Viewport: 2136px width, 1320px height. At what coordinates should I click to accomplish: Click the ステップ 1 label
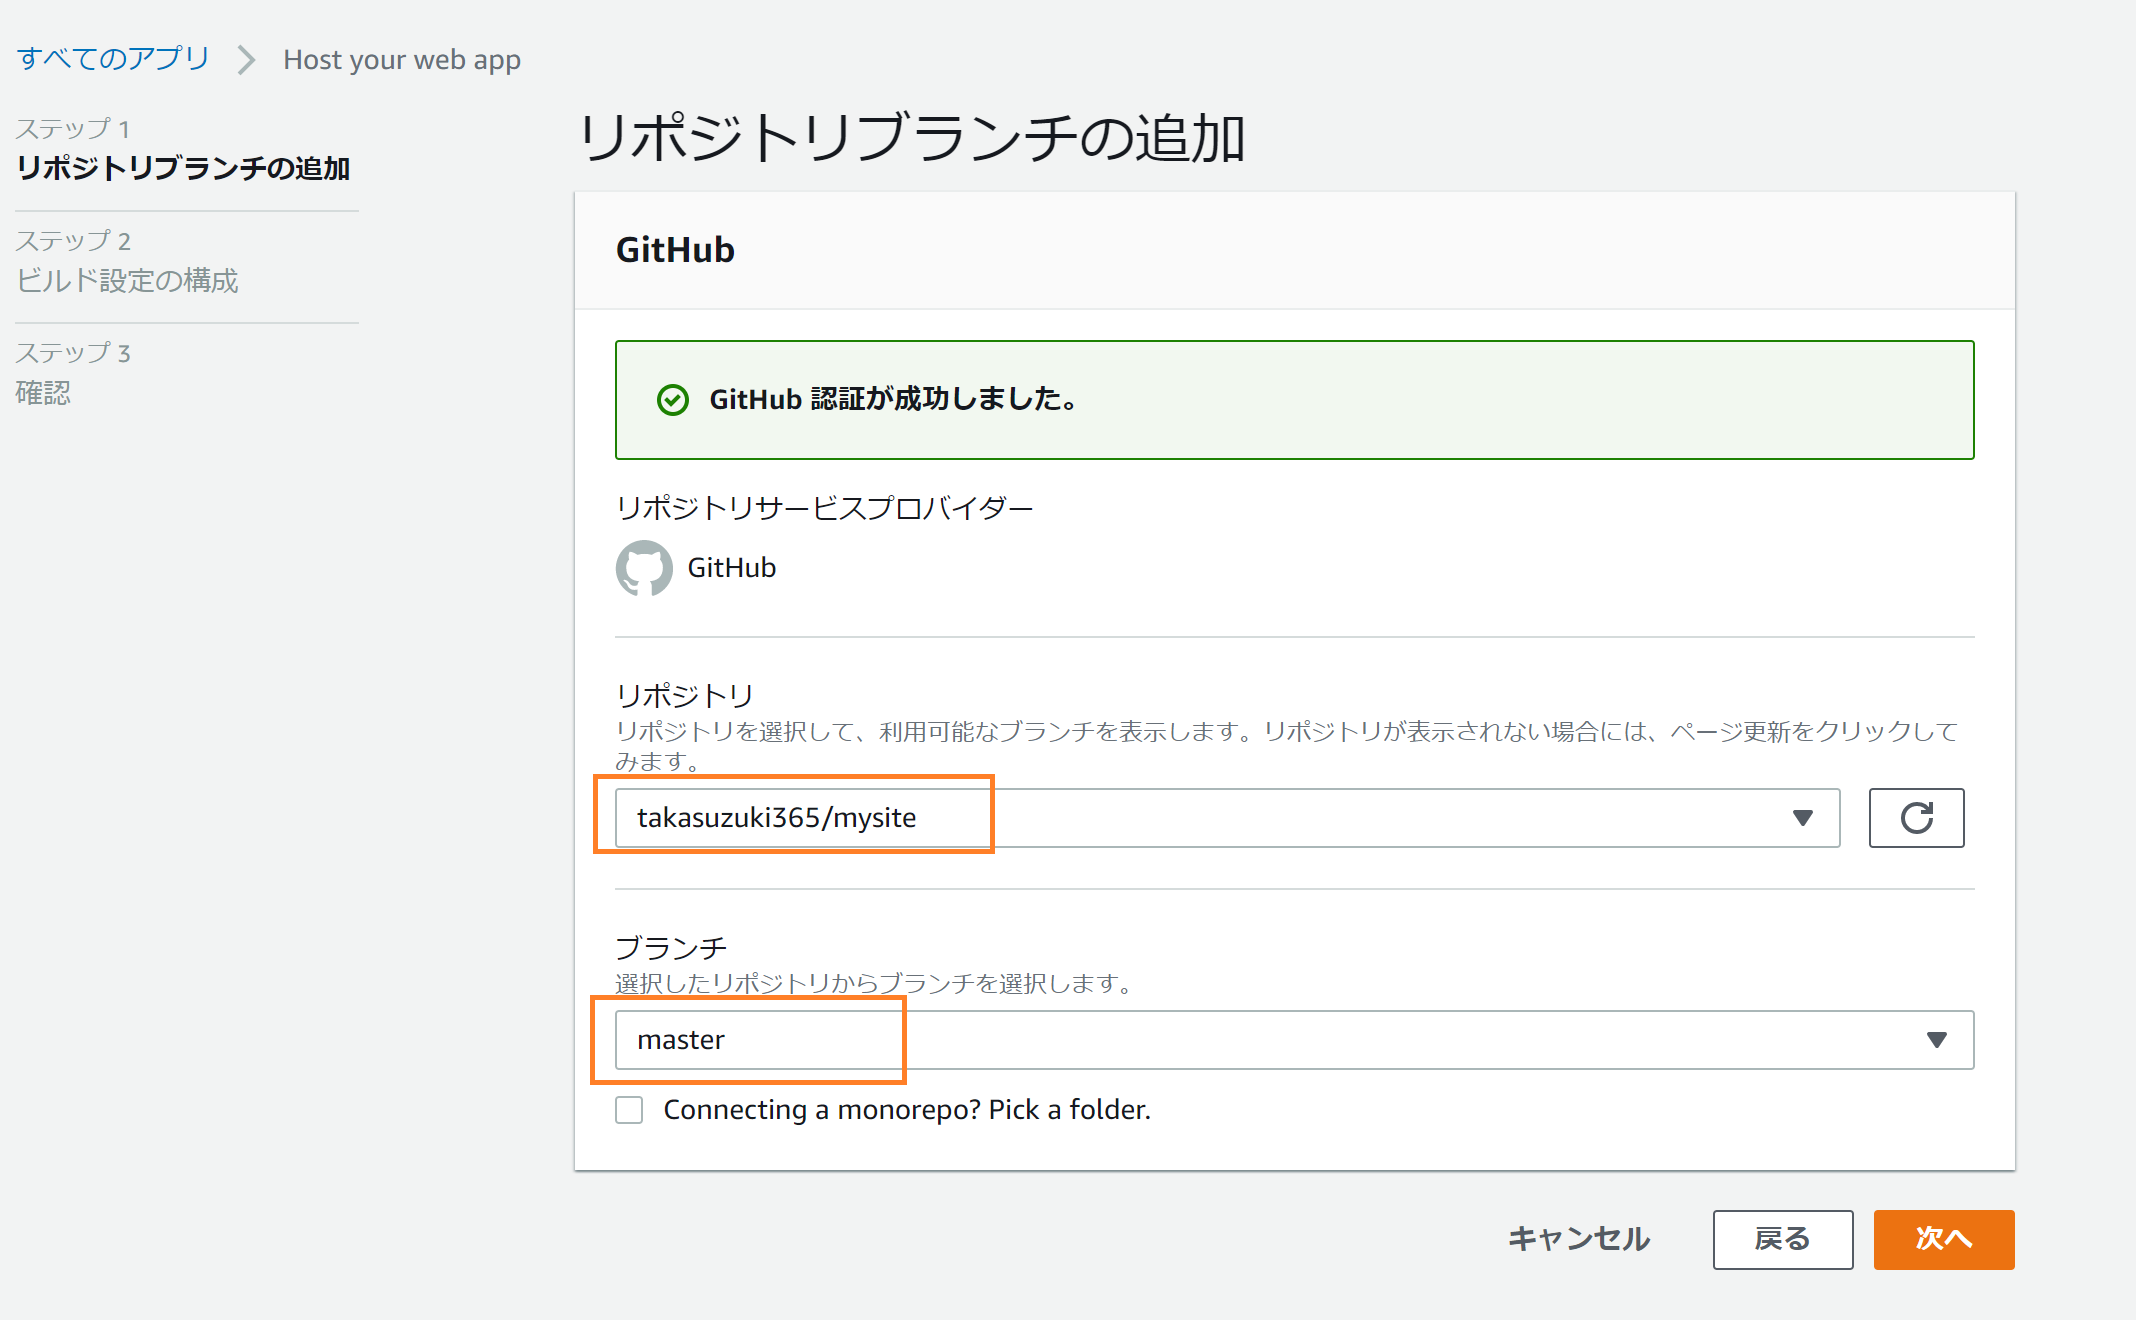72,129
